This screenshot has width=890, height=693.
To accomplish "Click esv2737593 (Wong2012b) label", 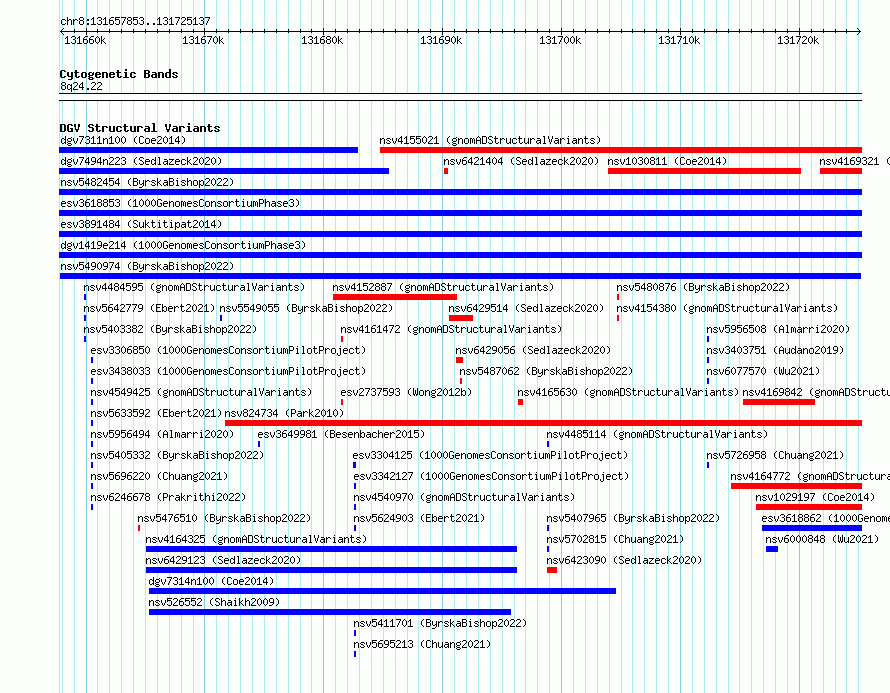I will [x=406, y=392].
